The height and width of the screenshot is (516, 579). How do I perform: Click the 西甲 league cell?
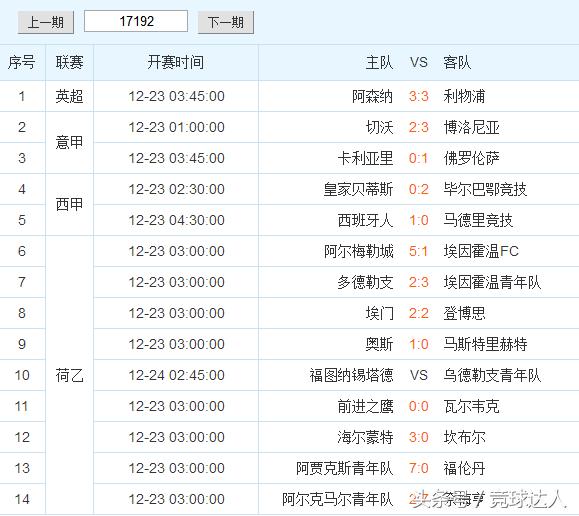[x=69, y=204]
